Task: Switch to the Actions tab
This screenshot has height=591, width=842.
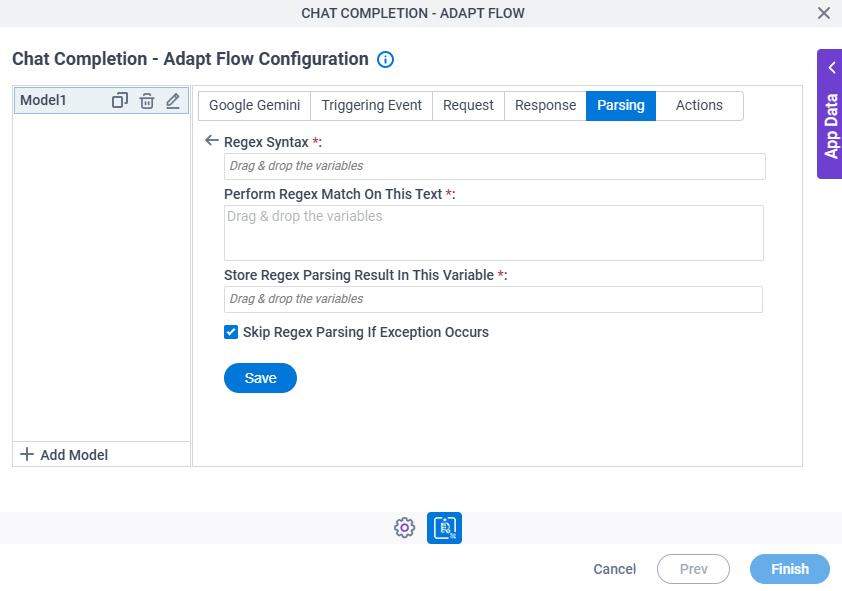Action: point(699,105)
